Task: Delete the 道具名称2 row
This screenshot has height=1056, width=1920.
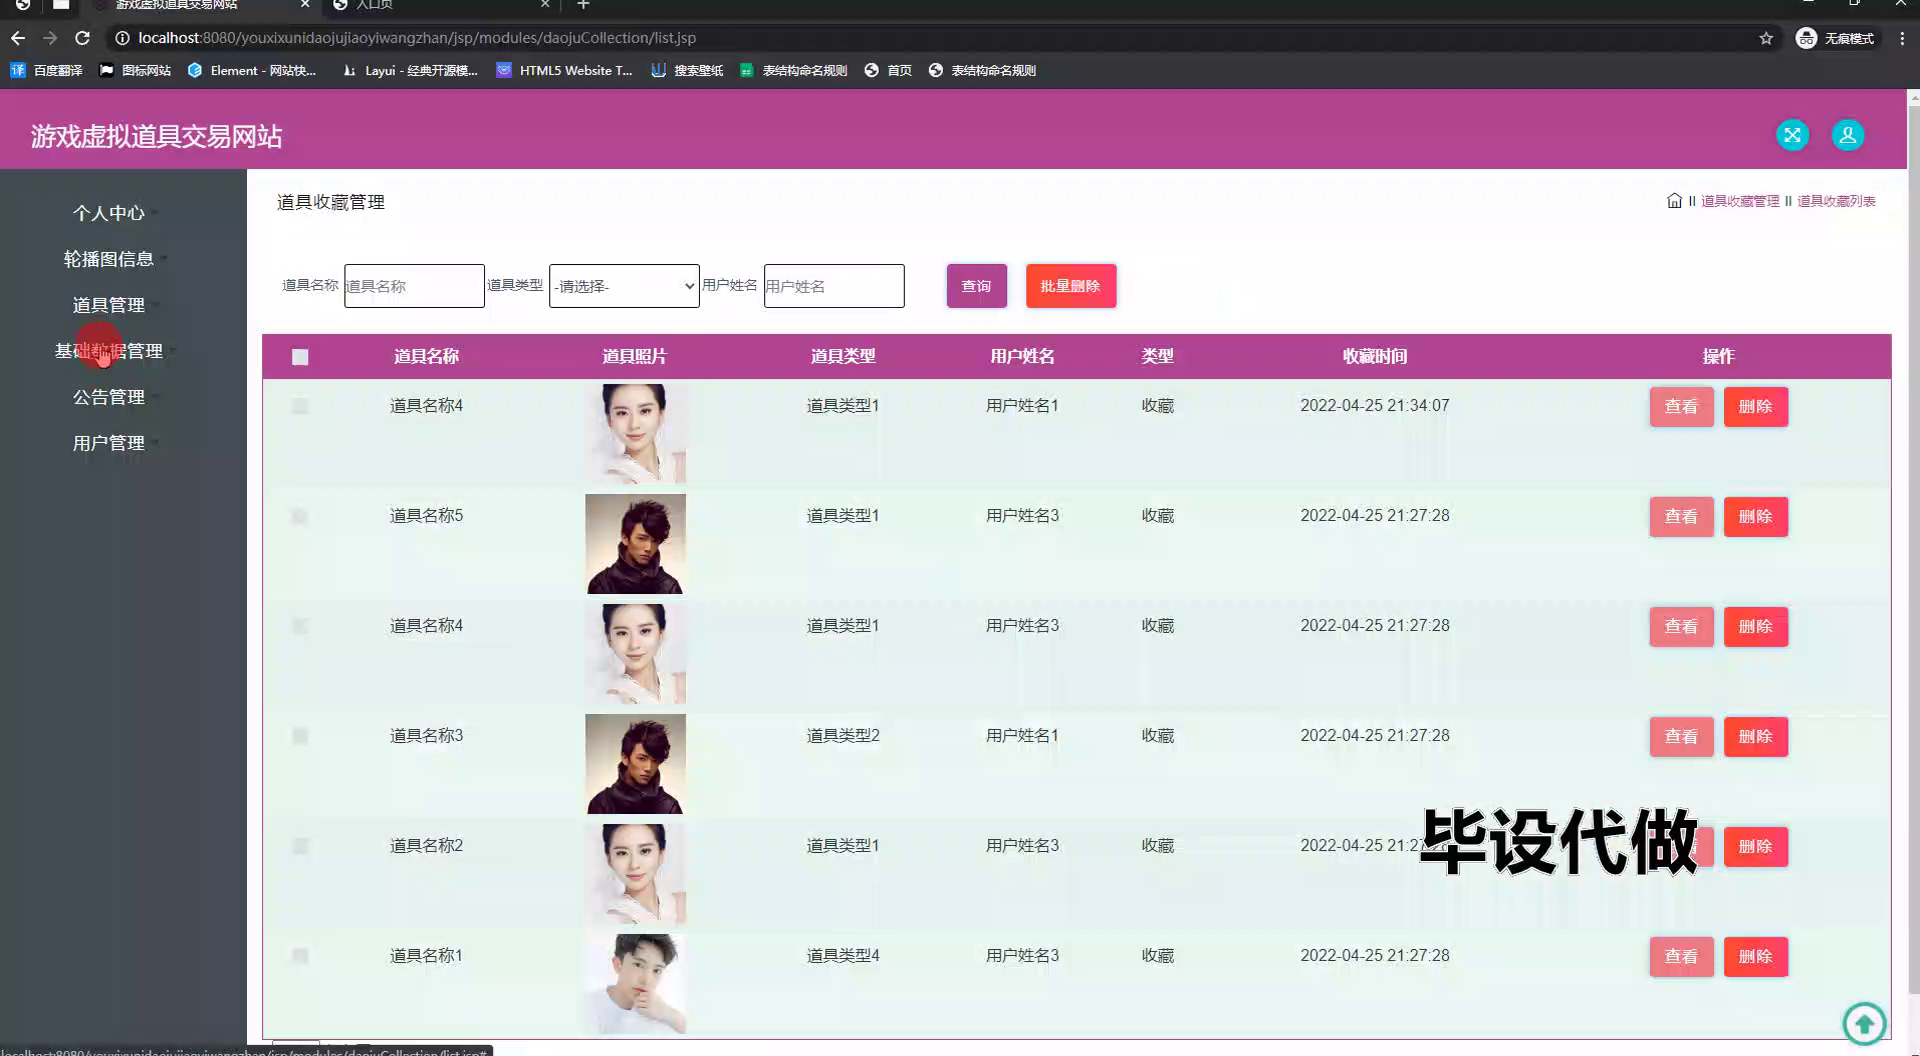Action: (x=1756, y=847)
